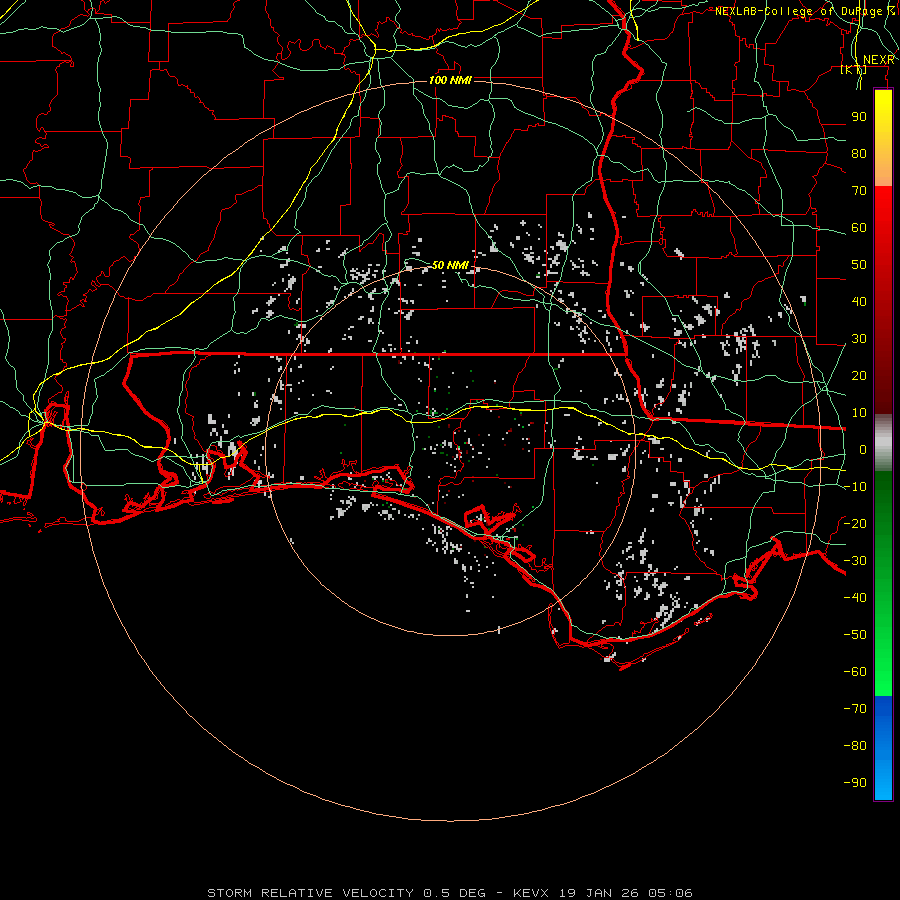Viewport: 900px width, 900px height.
Task: Click the 30 value on velocity scale
Action: (x=859, y=339)
